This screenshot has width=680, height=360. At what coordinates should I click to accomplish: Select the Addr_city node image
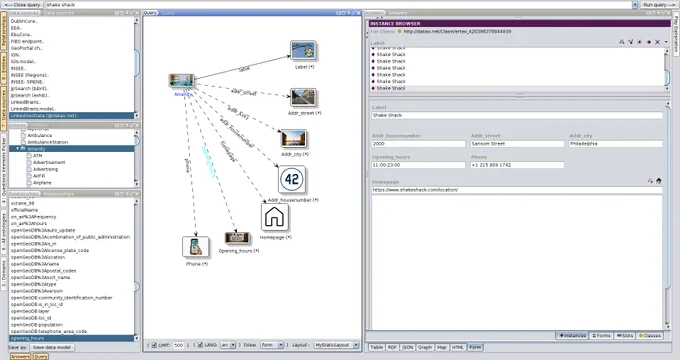click(x=294, y=139)
